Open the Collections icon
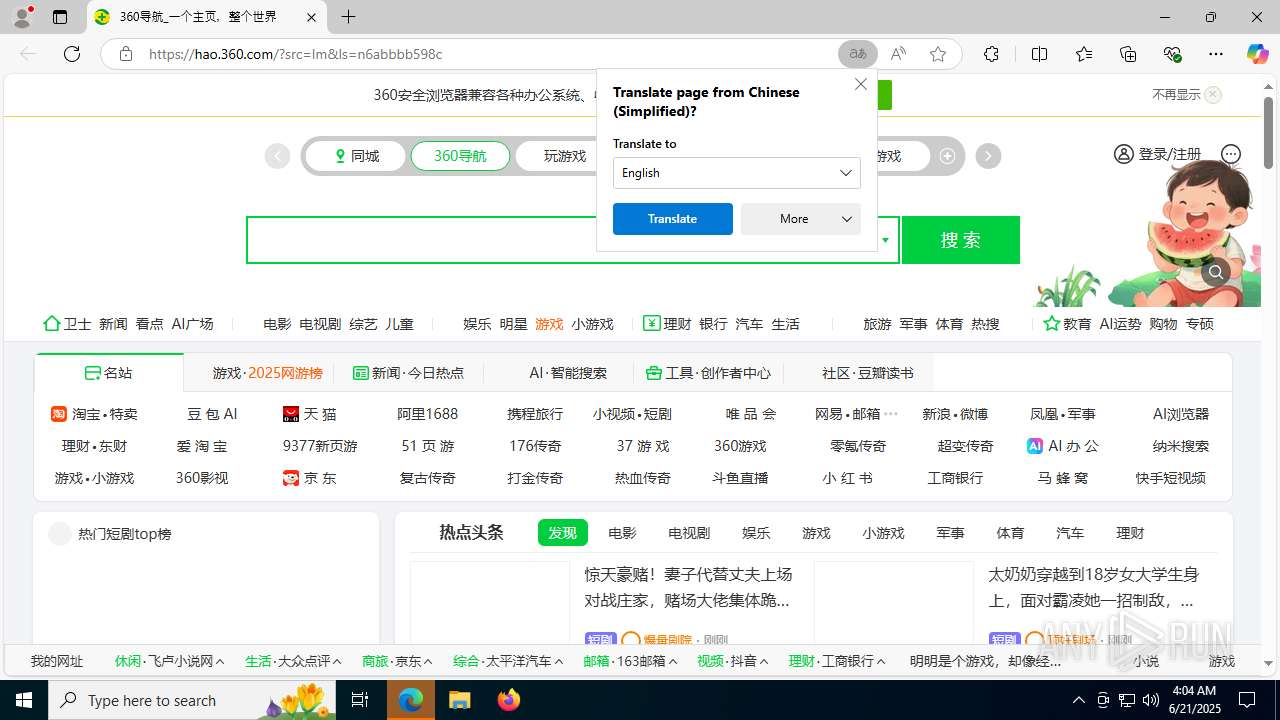Viewport: 1280px width, 720px height. click(1128, 54)
